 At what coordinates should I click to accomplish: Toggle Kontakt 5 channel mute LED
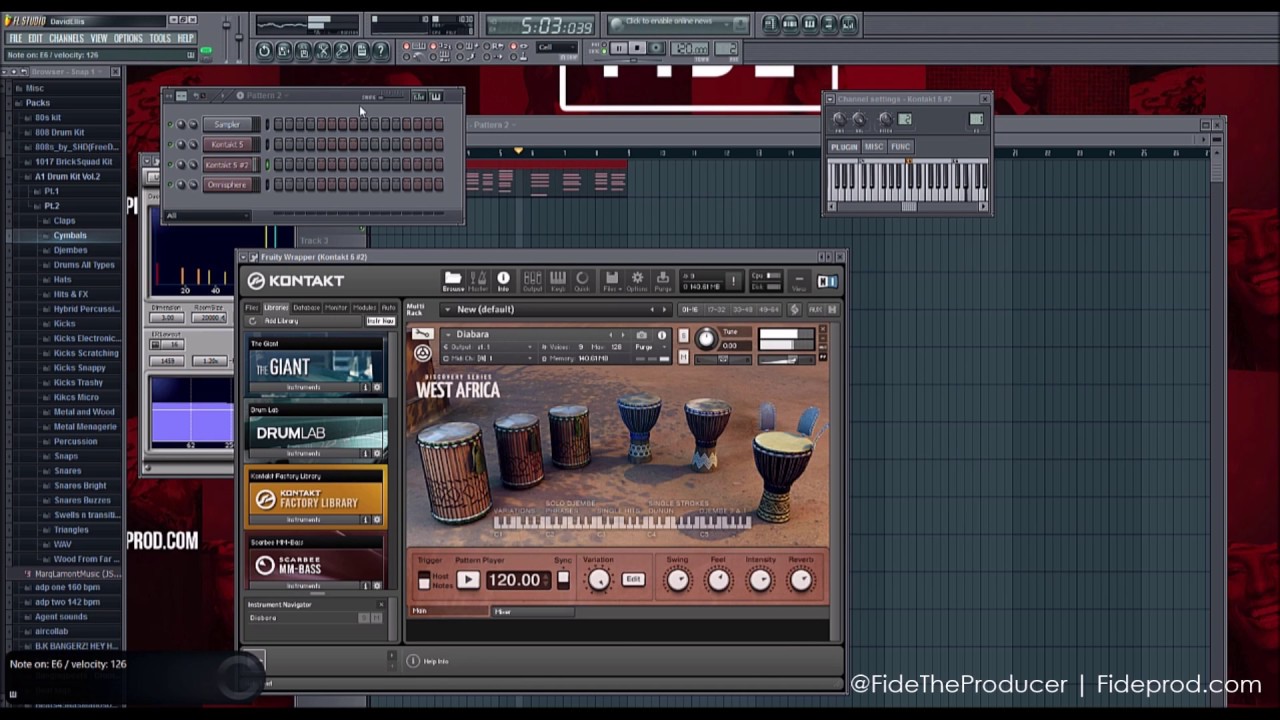pos(170,145)
